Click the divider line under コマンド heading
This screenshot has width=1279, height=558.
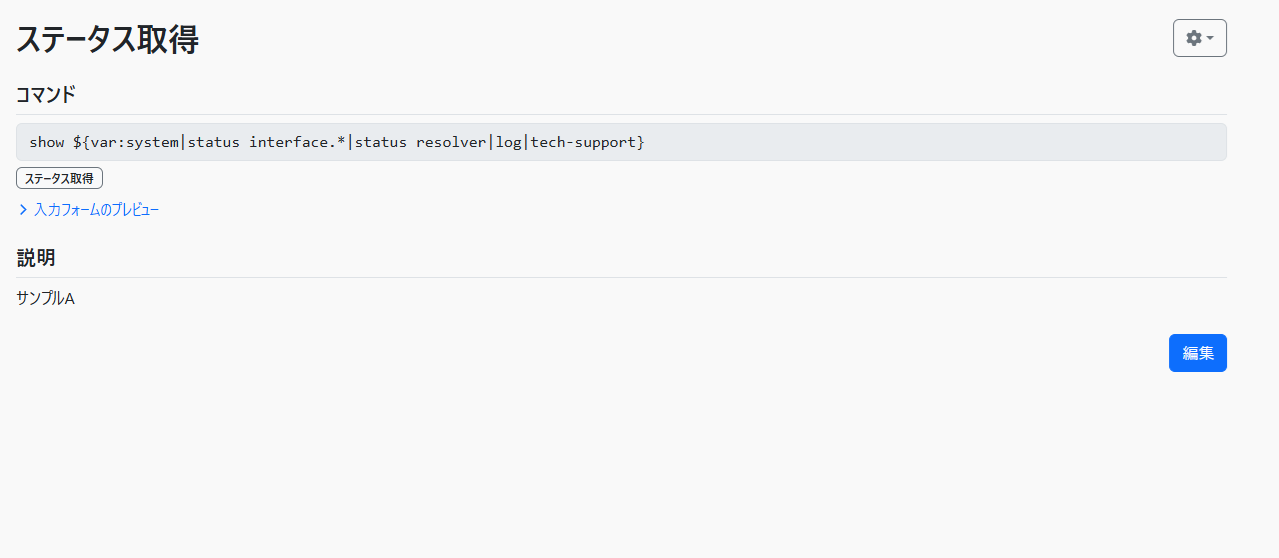tap(621, 114)
